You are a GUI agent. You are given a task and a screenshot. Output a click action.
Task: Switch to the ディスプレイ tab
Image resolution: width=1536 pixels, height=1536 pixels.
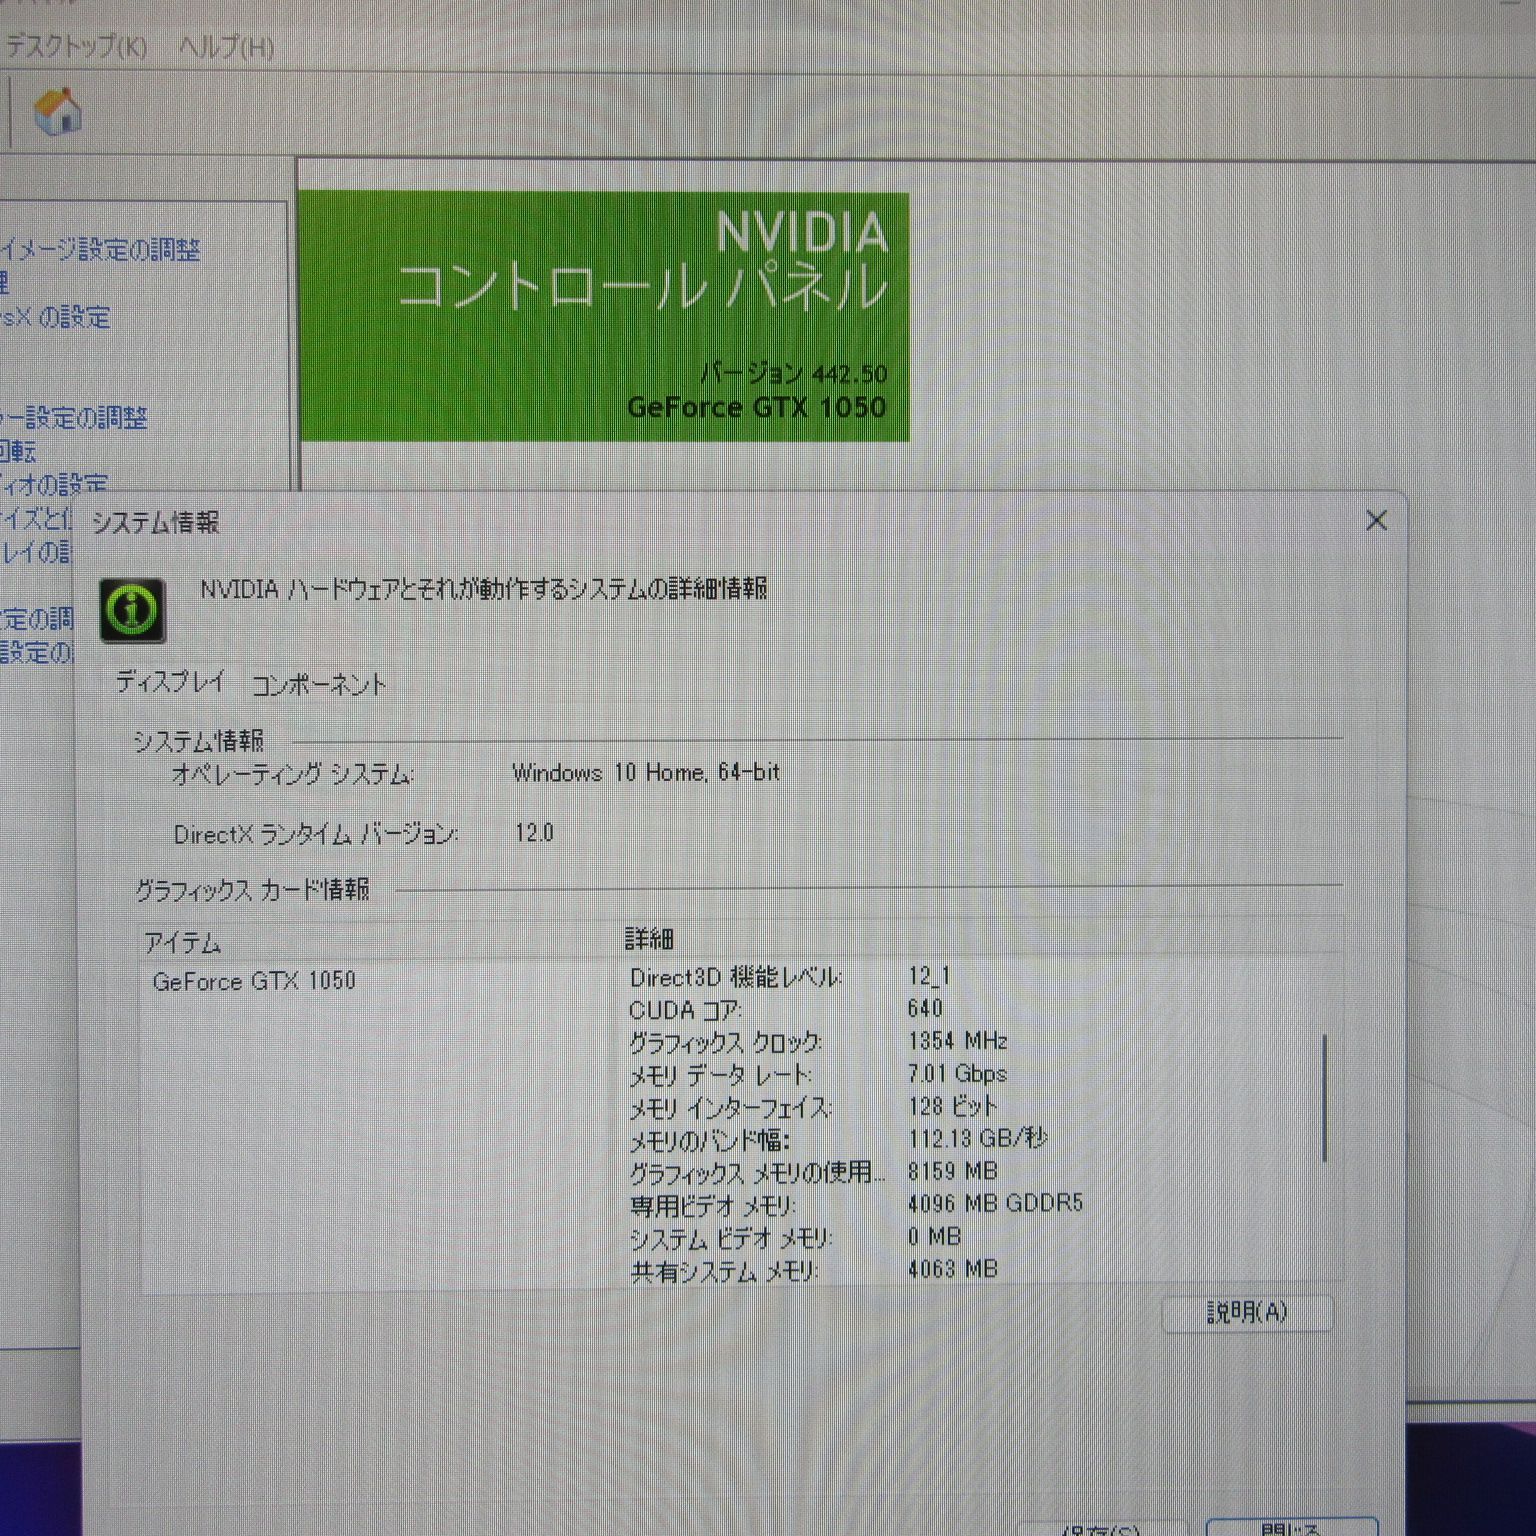click(171, 682)
